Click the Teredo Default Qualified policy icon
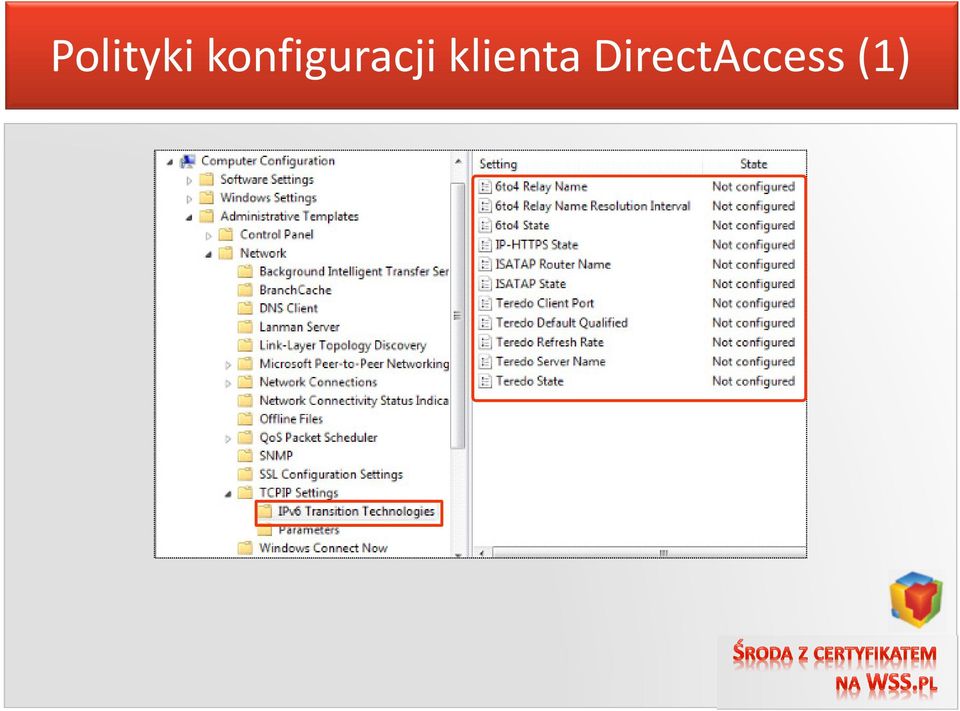Image resolution: width=960 pixels, height=711 pixels. pyautogui.click(x=485, y=323)
